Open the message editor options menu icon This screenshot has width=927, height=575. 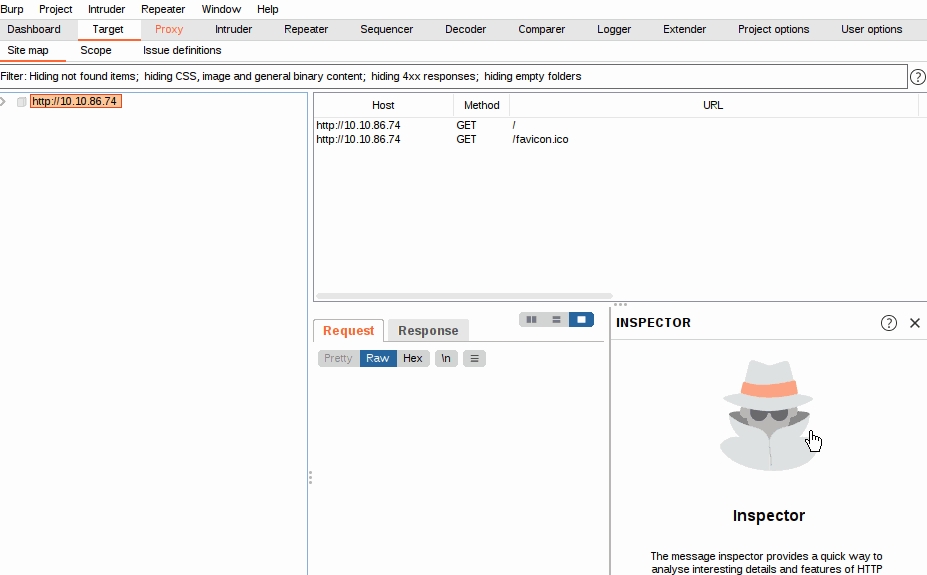tap(475, 358)
